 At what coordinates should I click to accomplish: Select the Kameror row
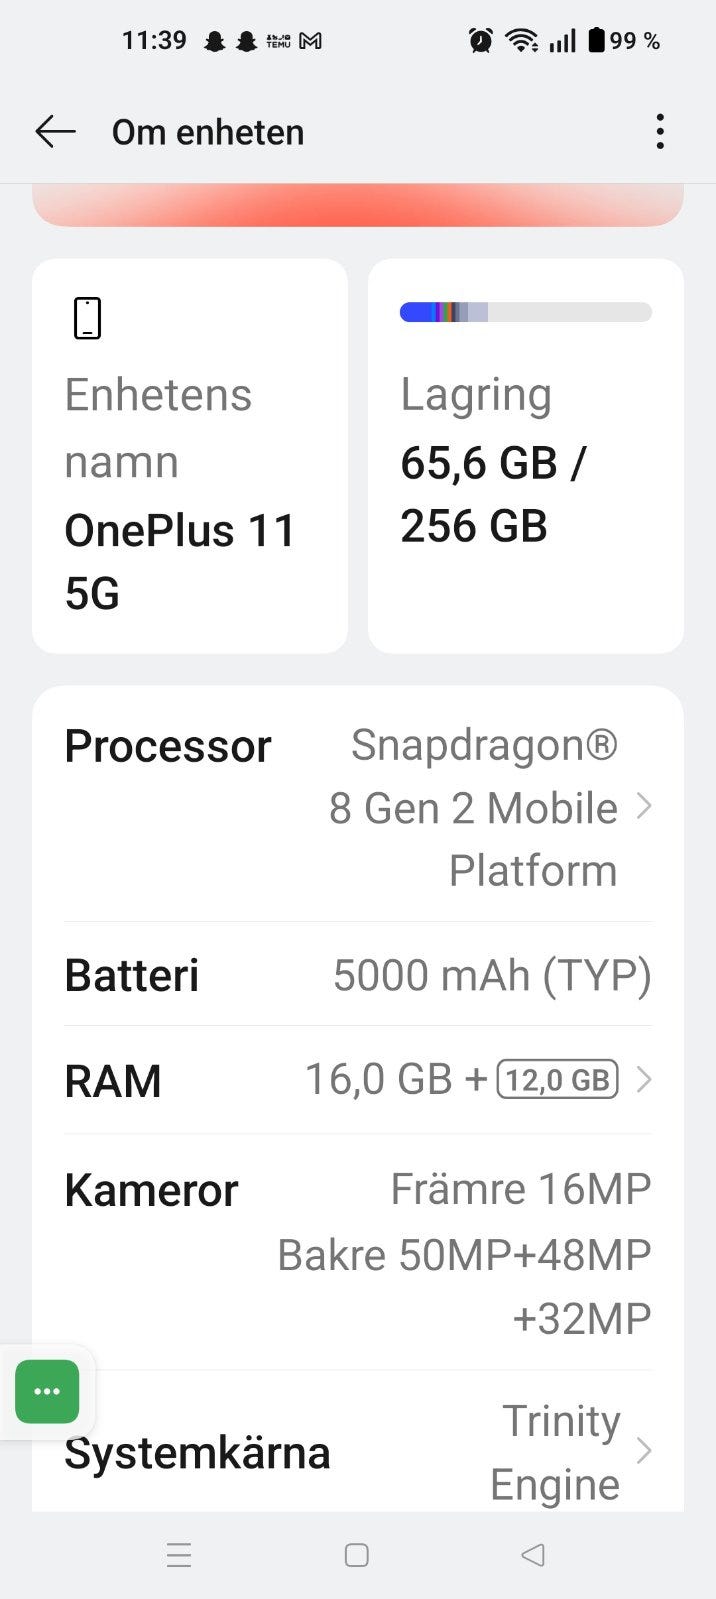point(358,1252)
